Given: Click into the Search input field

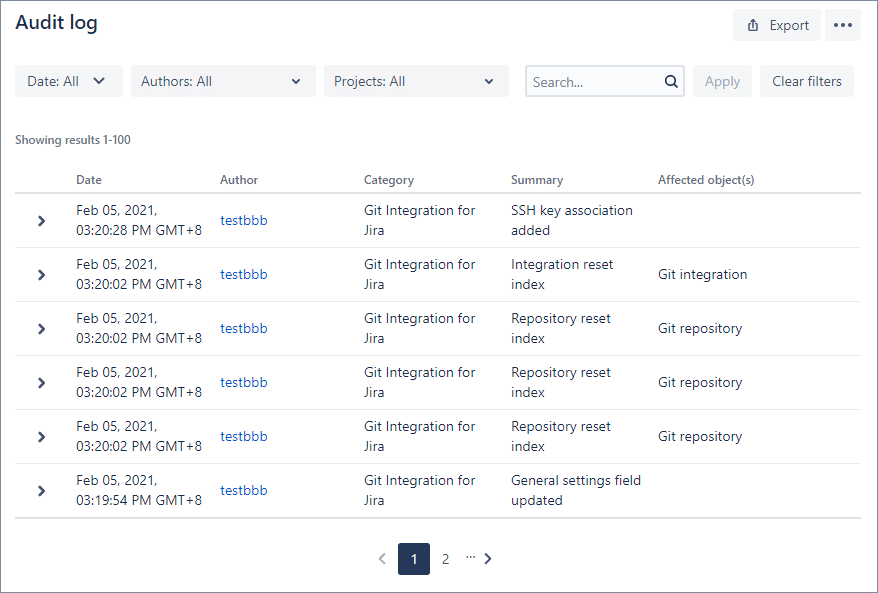Looking at the screenshot, I should pos(594,82).
